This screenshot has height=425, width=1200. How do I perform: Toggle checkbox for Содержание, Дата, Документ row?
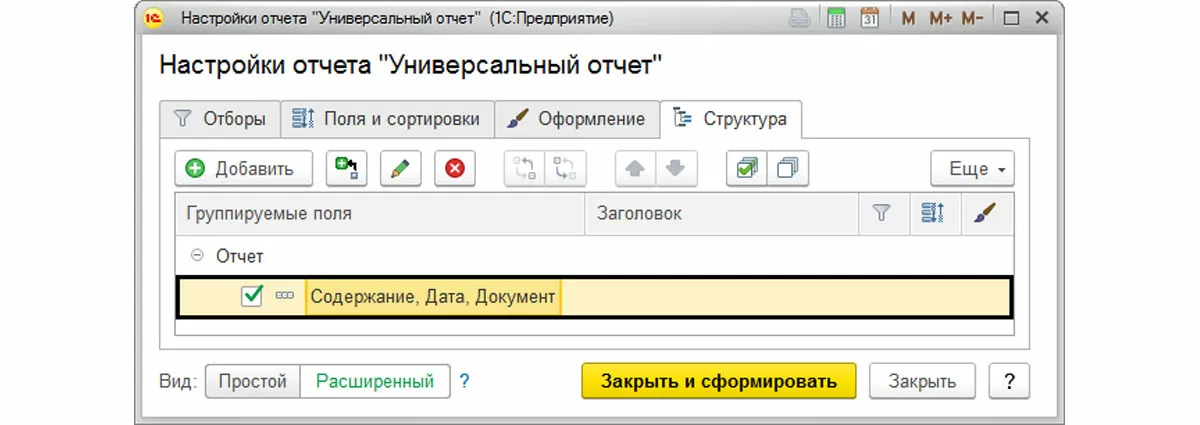coord(252,296)
